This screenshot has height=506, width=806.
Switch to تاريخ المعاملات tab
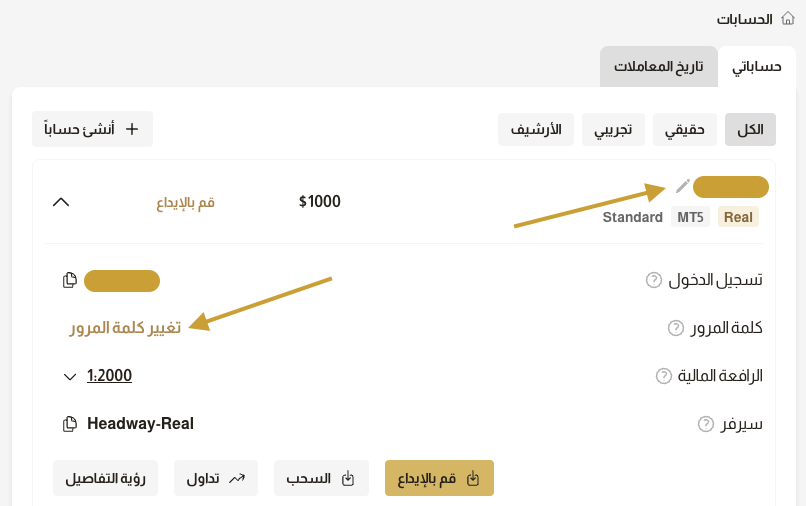coord(659,67)
